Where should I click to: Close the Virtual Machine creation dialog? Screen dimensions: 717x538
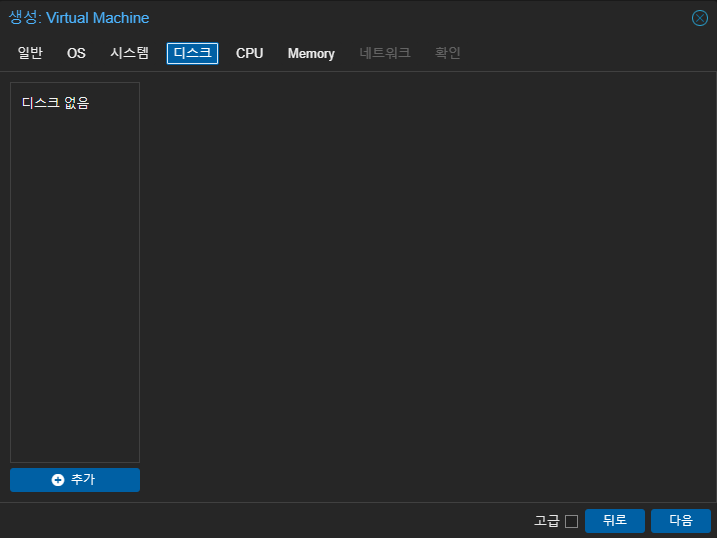[700, 18]
